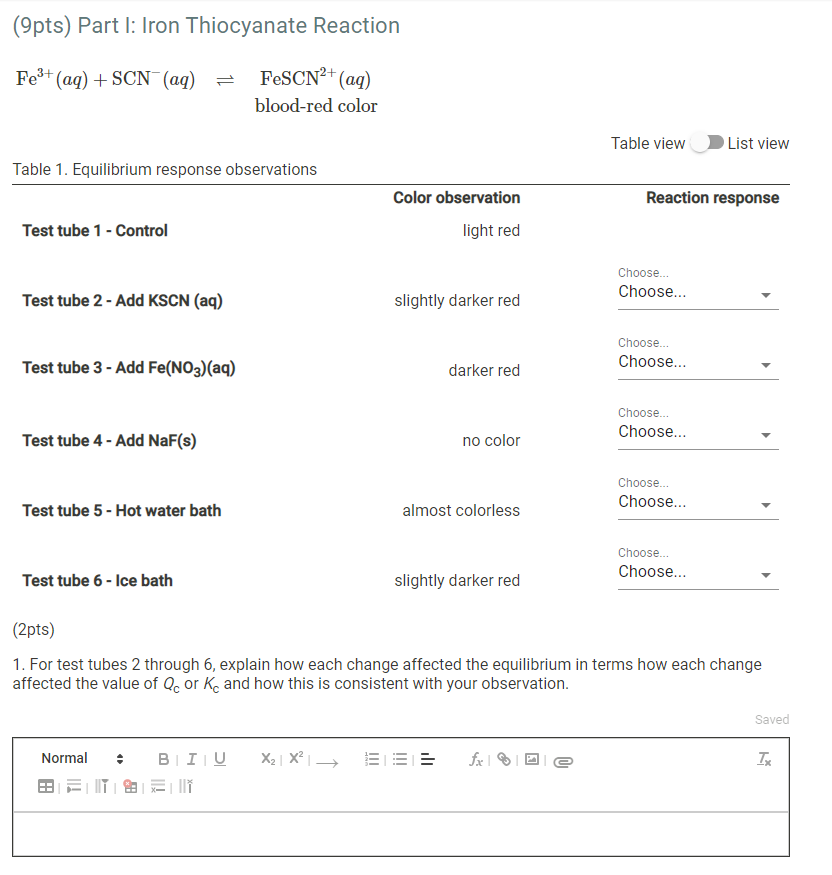This screenshot has width=832, height=875.
Task: Insert a formula with fx
Action: point(475,759)
